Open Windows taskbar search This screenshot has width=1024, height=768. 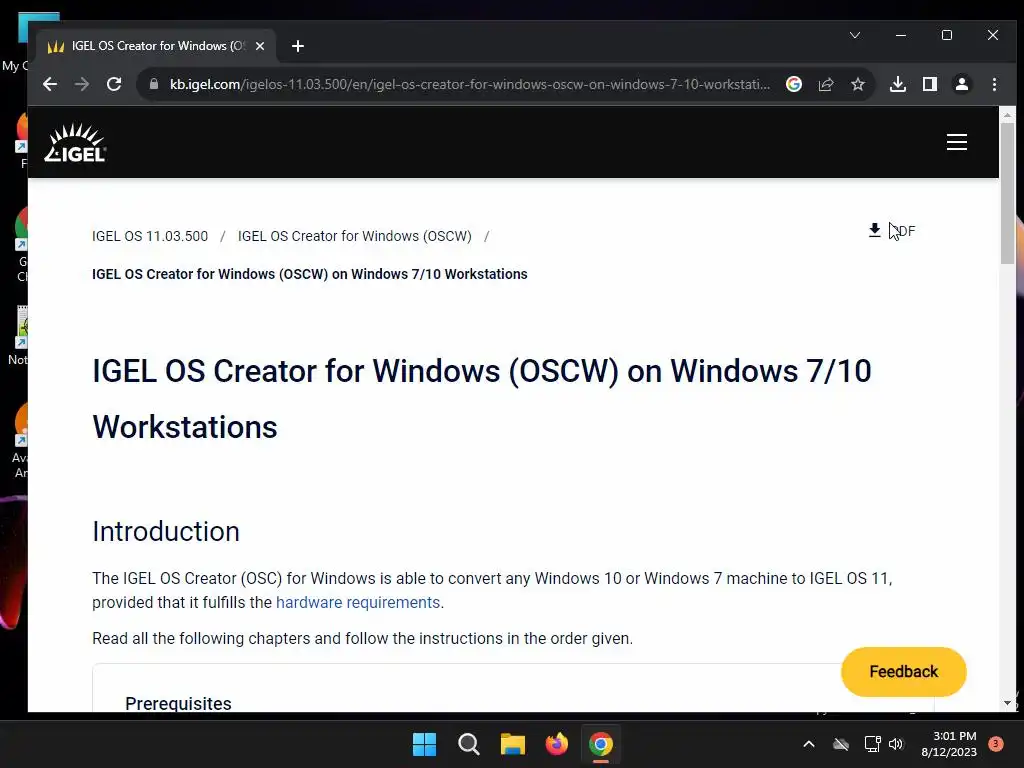(x=469, y=744)
